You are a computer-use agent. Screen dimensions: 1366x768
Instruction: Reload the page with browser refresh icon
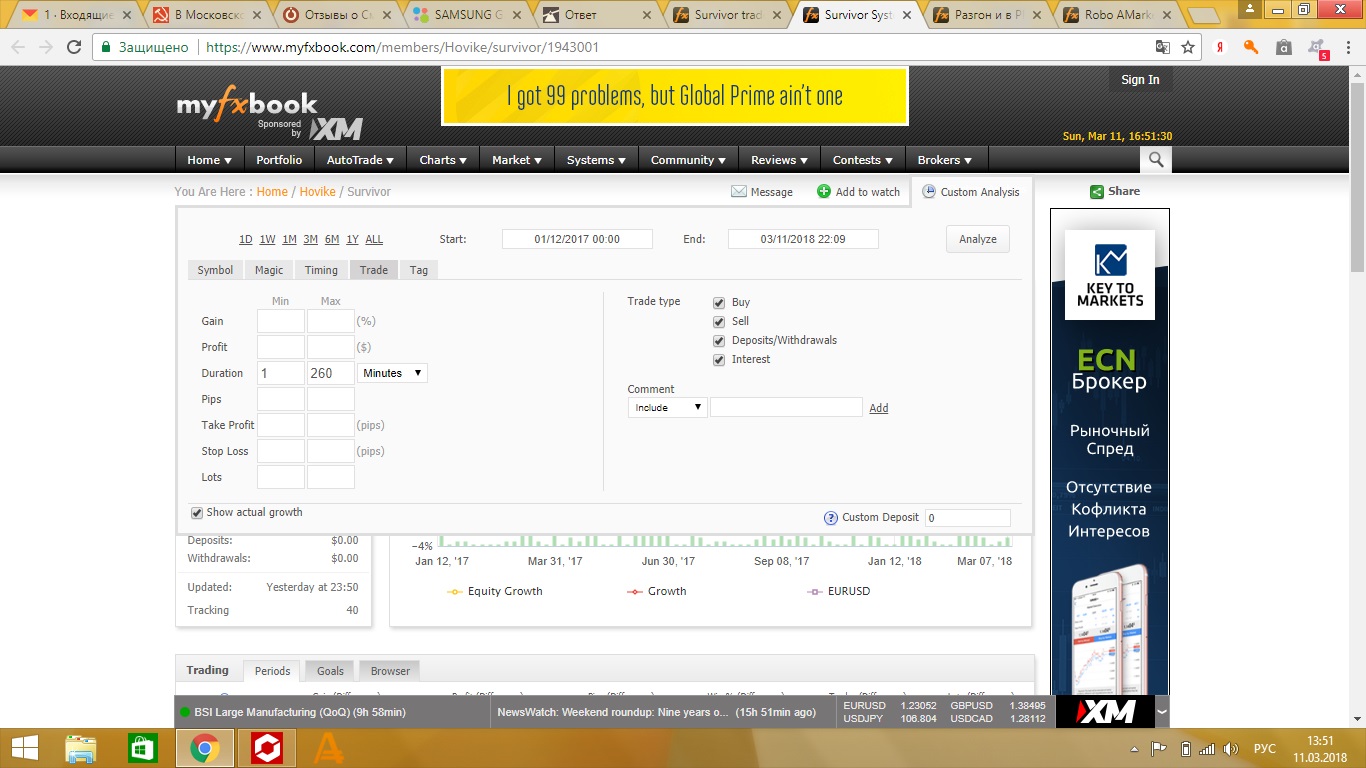pyautogui.click(x=74, y=47)
